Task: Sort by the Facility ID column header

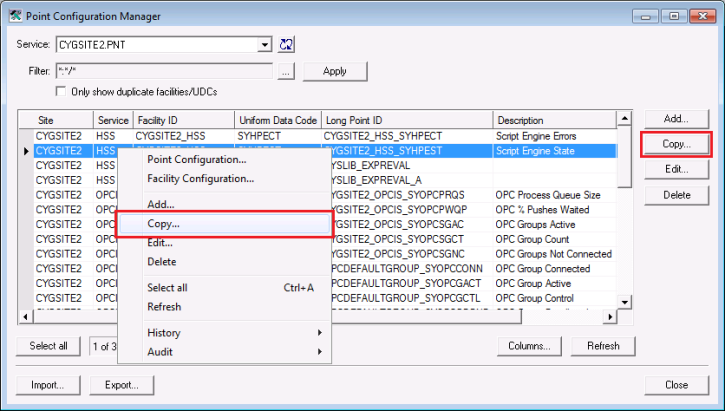Action: (184, 120)
